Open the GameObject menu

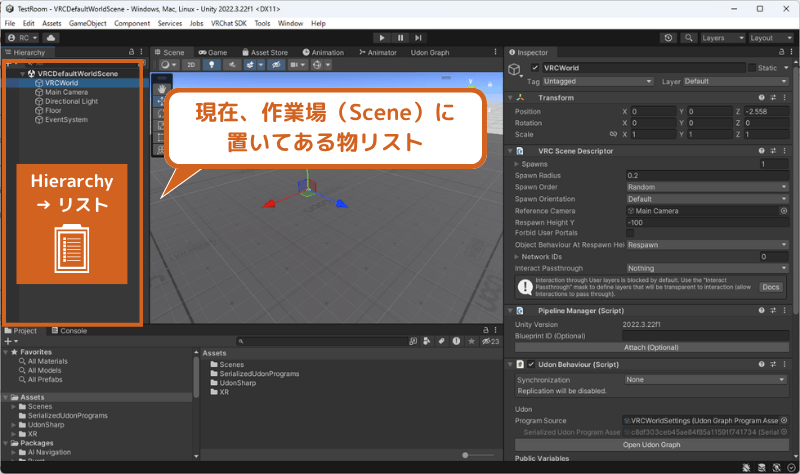coord(88,23)
